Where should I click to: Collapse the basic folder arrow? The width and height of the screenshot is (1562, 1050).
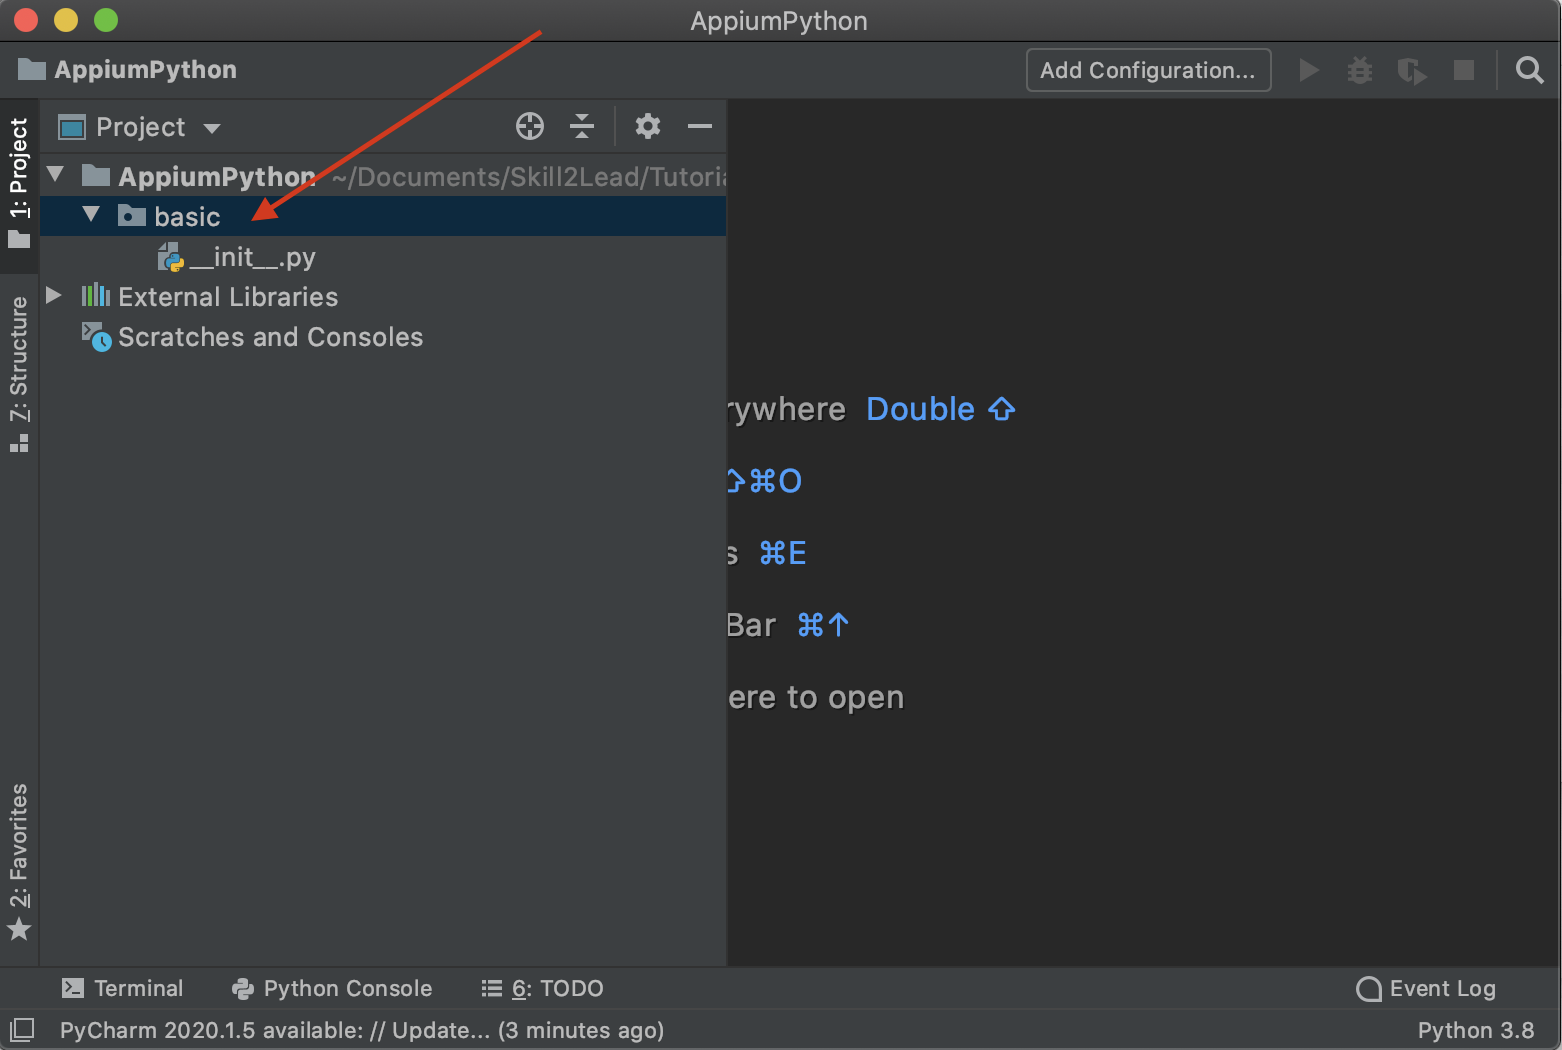coord(92,215)
